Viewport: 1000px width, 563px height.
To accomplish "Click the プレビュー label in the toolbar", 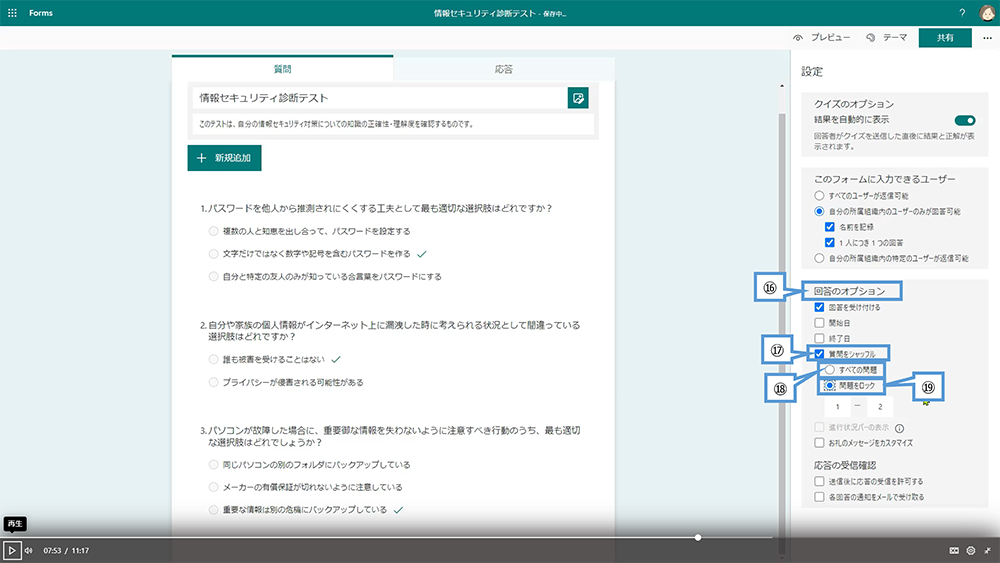I will (x=830, y=38).
